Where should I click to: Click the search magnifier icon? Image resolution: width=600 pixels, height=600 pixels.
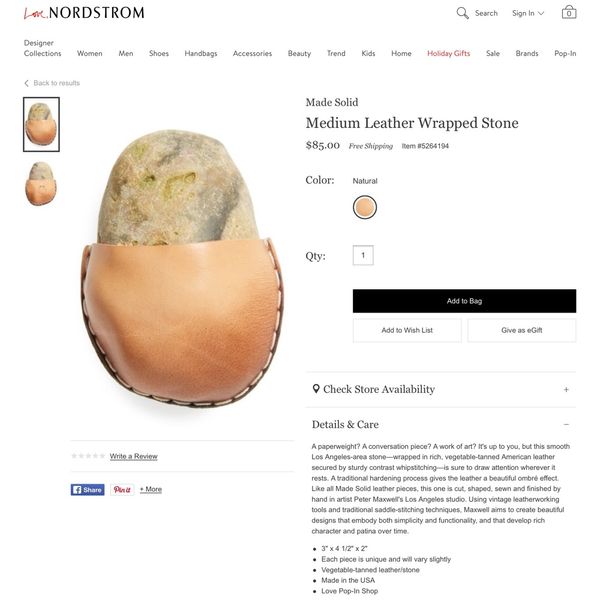pyautogui.click(x=462, y=13)
